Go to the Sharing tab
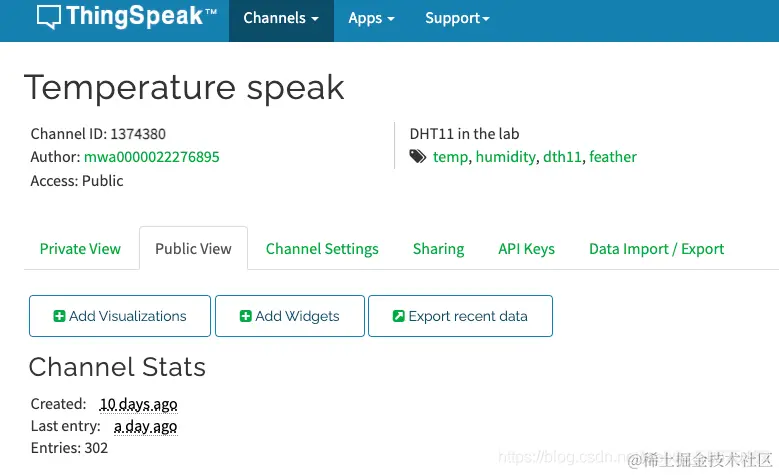 click(x=438, y=248)
